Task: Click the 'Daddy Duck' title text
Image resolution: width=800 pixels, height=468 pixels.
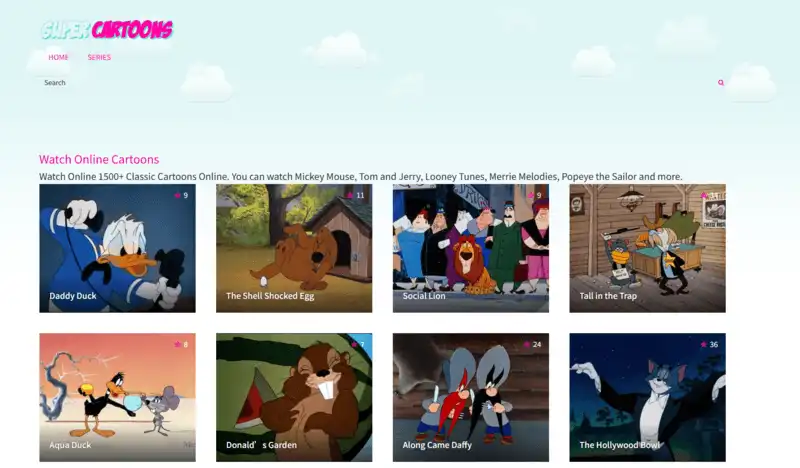Action: (73, 296)
